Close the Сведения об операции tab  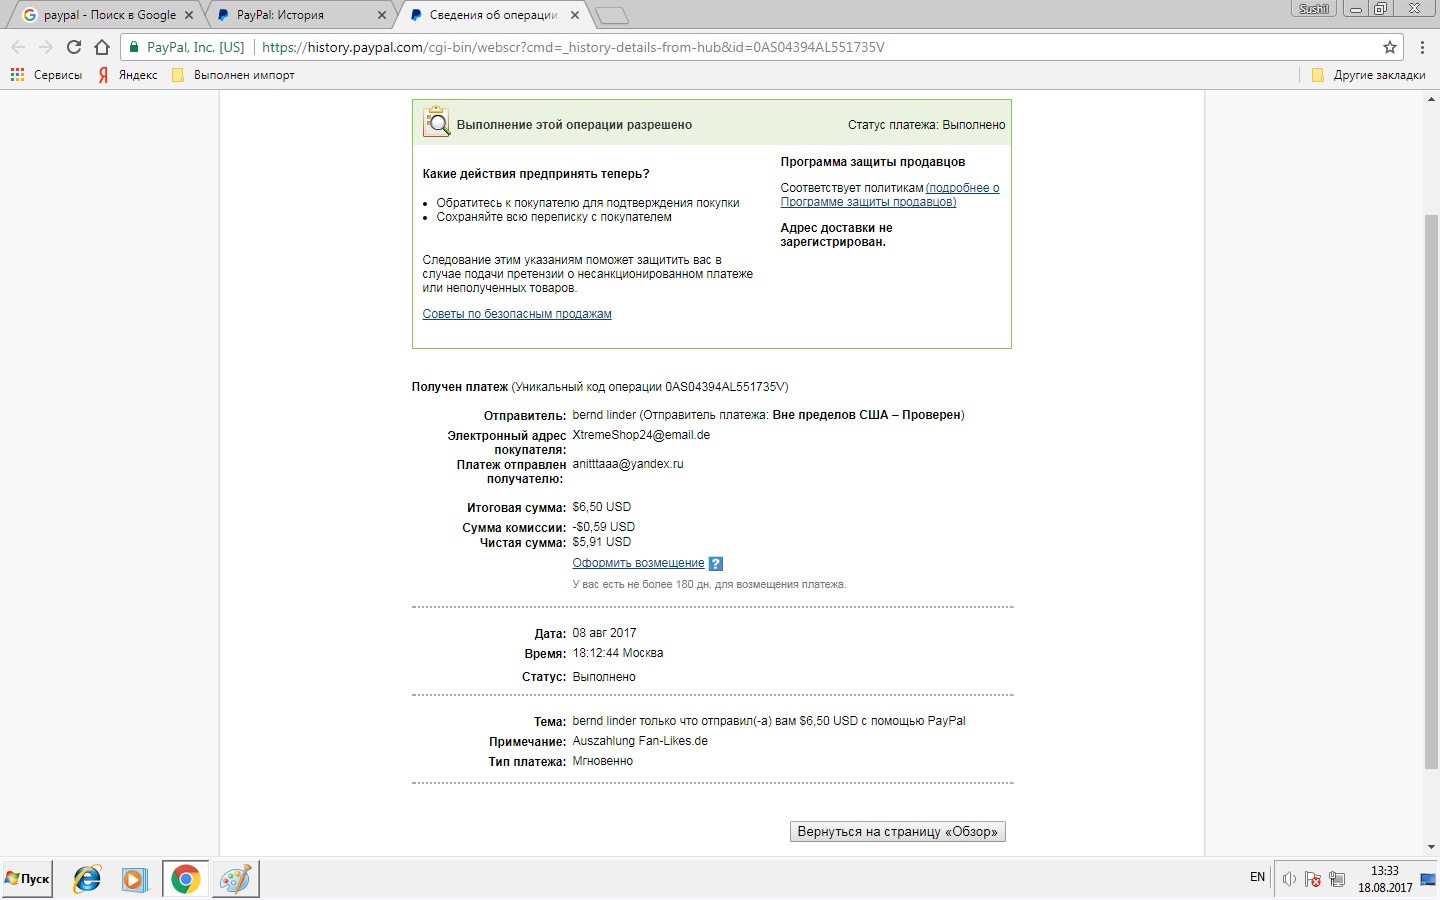(574, 15)
